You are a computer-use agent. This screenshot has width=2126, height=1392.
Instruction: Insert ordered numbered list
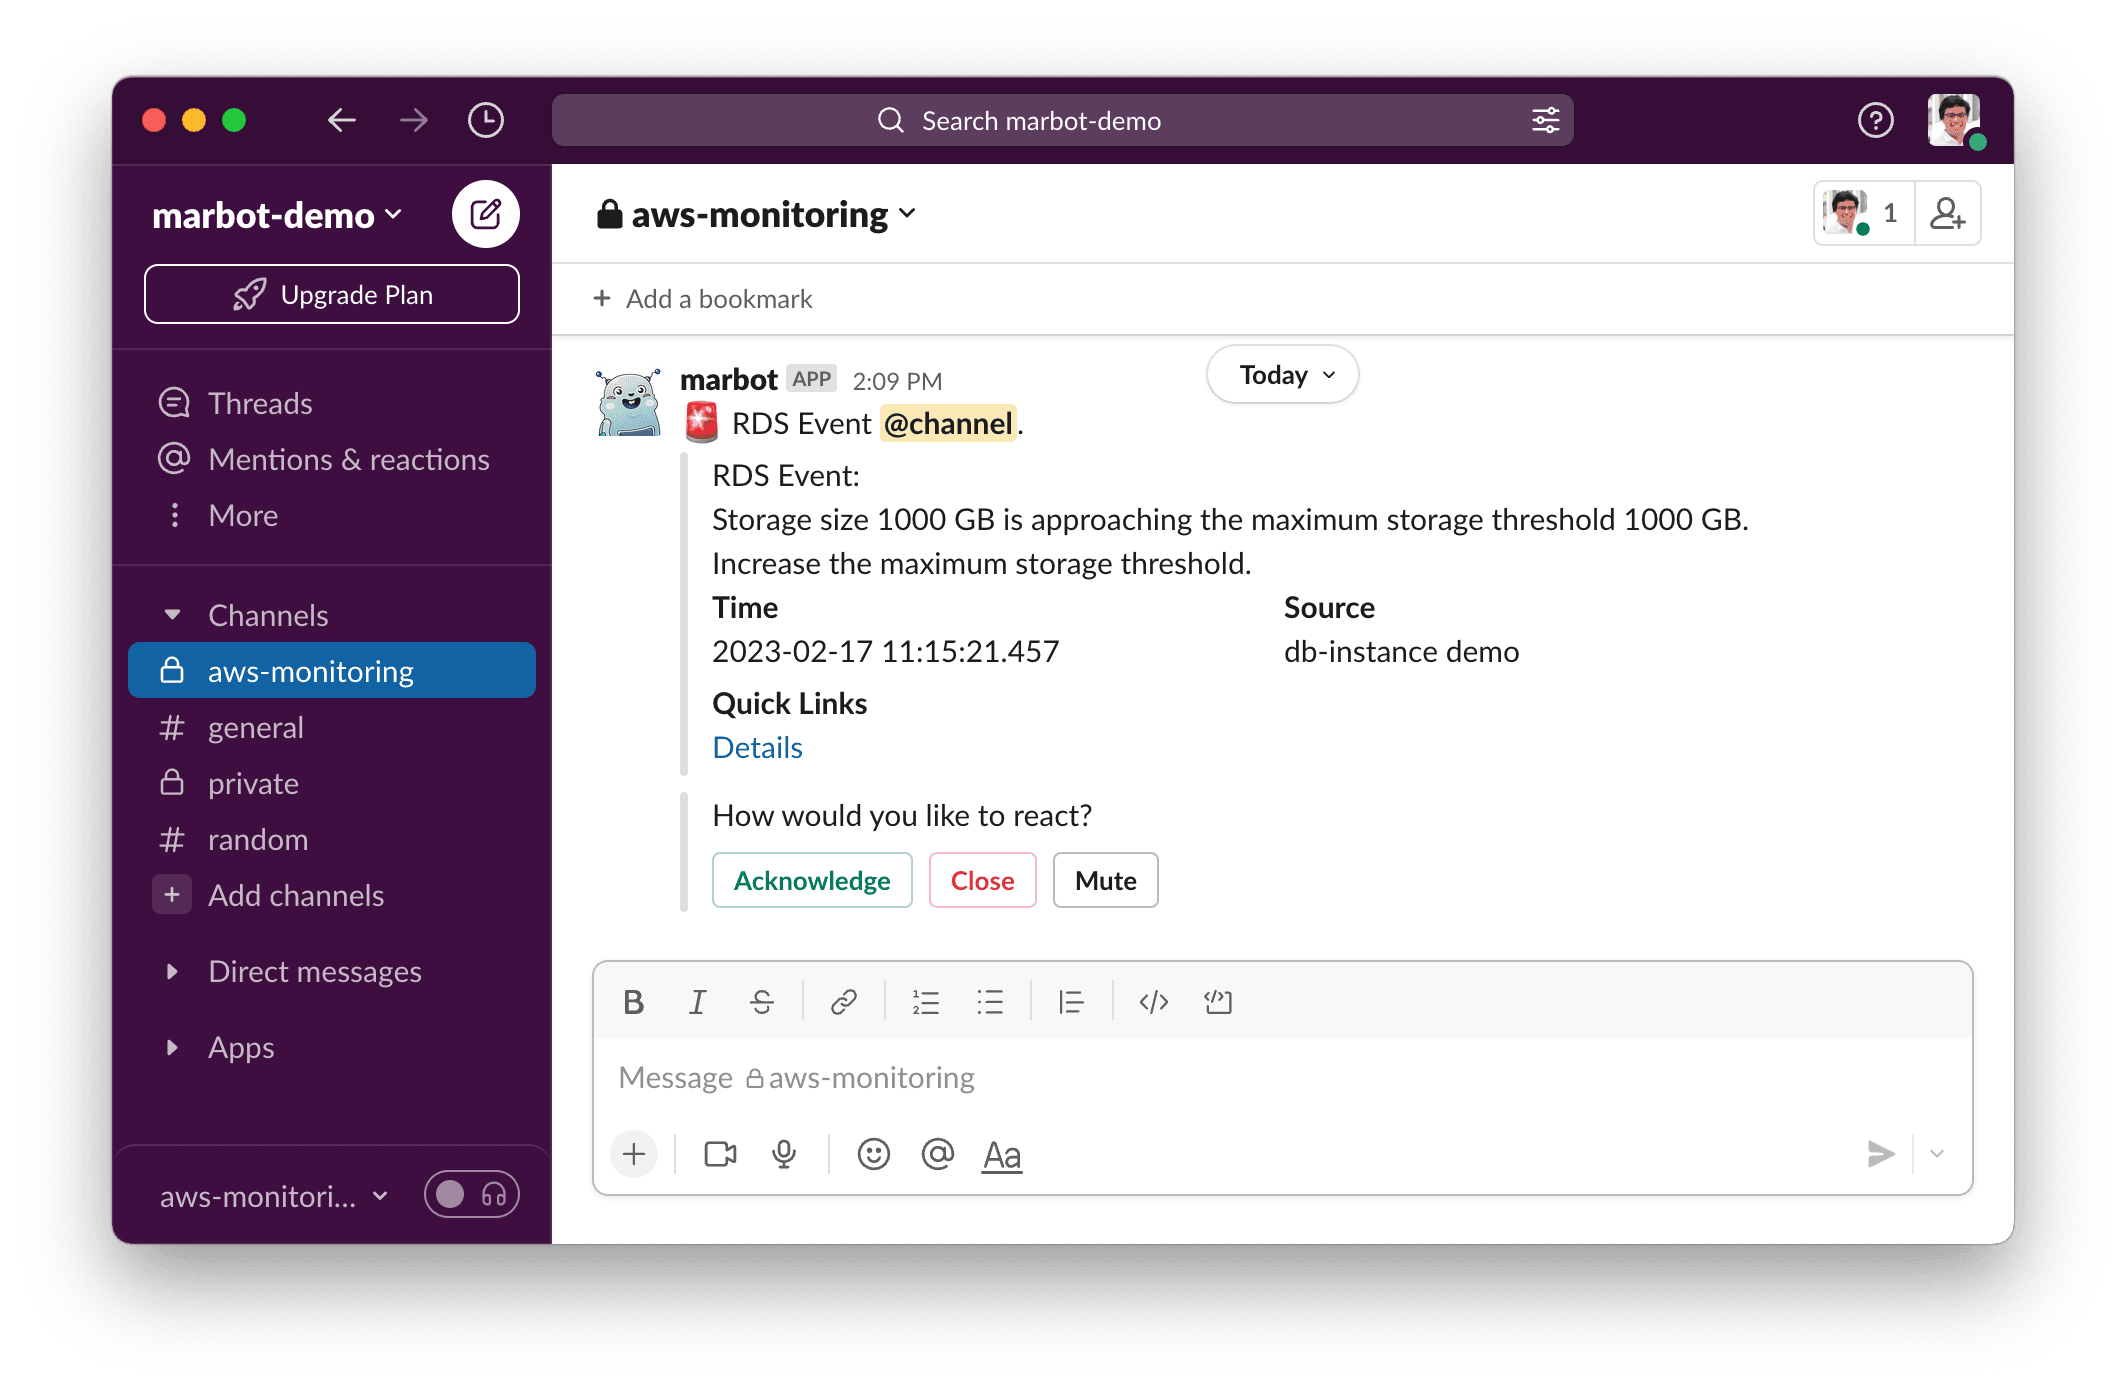(x=926, y=1002)
